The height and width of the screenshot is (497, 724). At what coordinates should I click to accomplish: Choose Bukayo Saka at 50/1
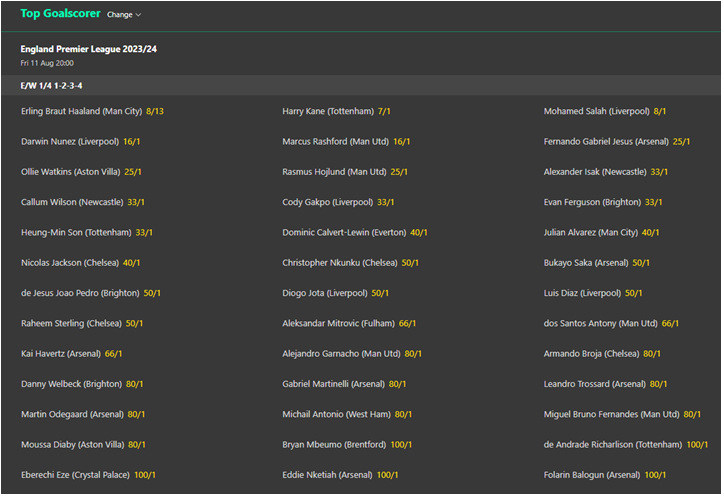[x=597, y=263]
